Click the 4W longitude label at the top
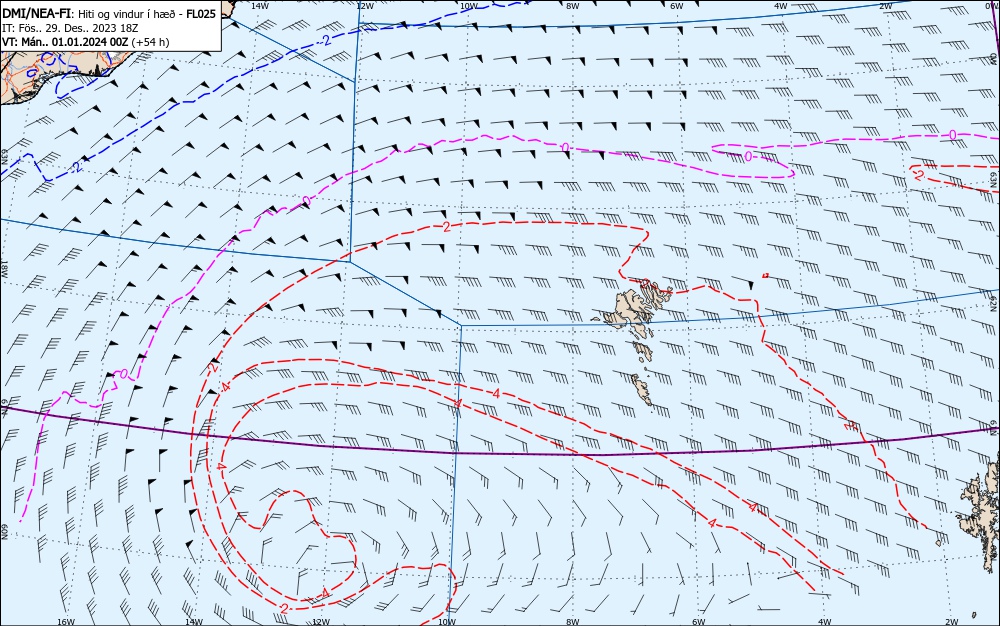Screen dimensions: 1000x626 point(781,6)
